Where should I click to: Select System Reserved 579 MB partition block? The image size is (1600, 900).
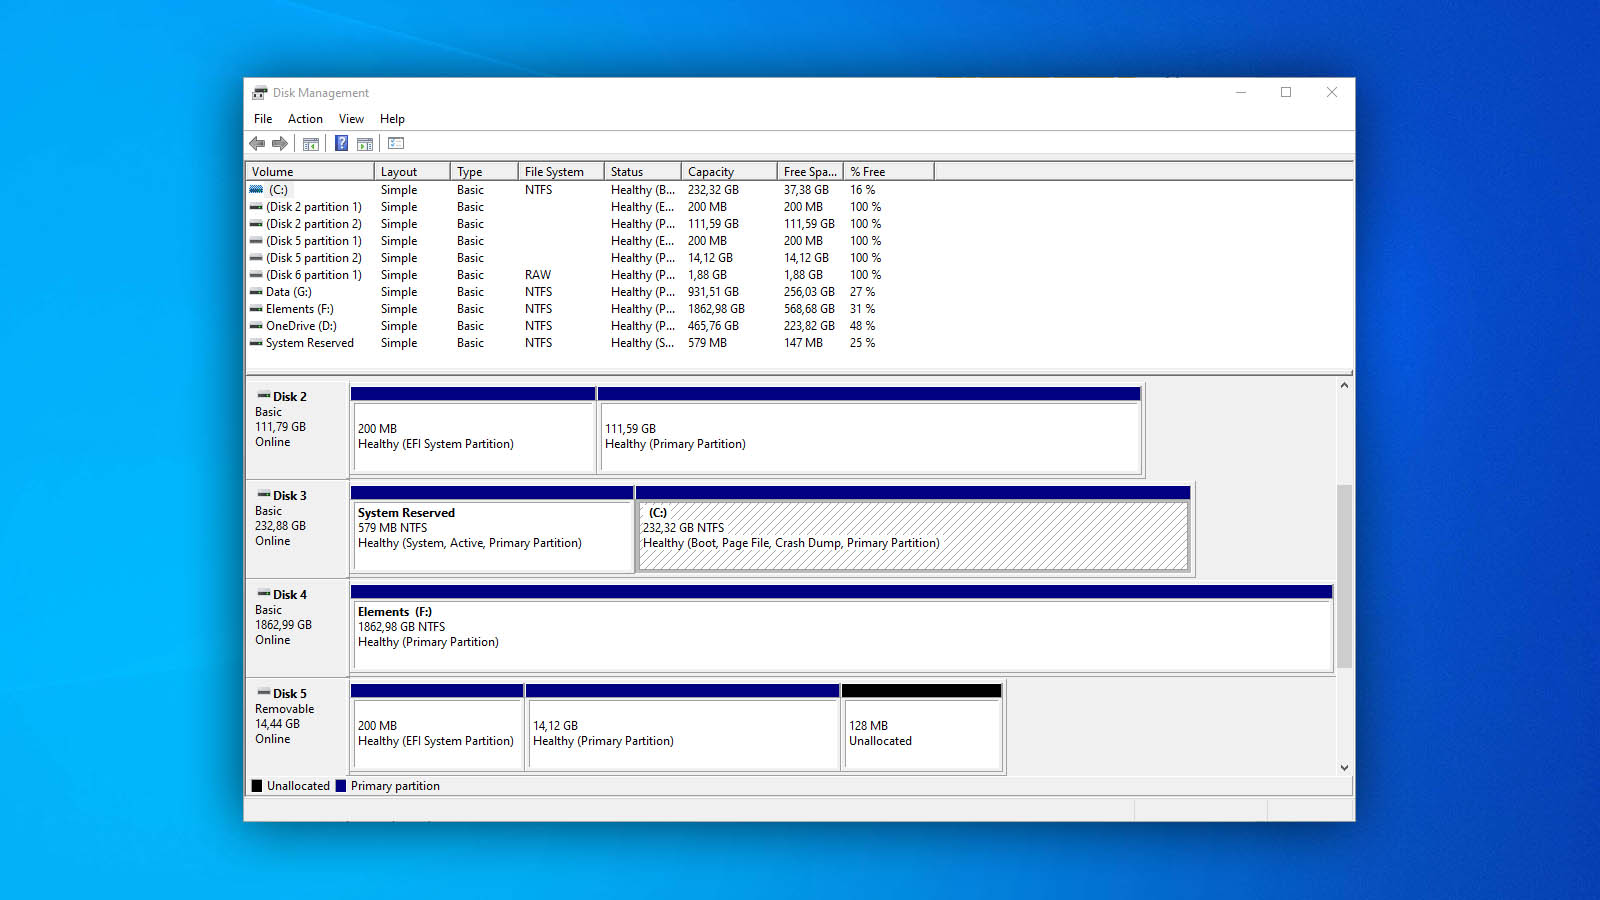pos(492,529)
